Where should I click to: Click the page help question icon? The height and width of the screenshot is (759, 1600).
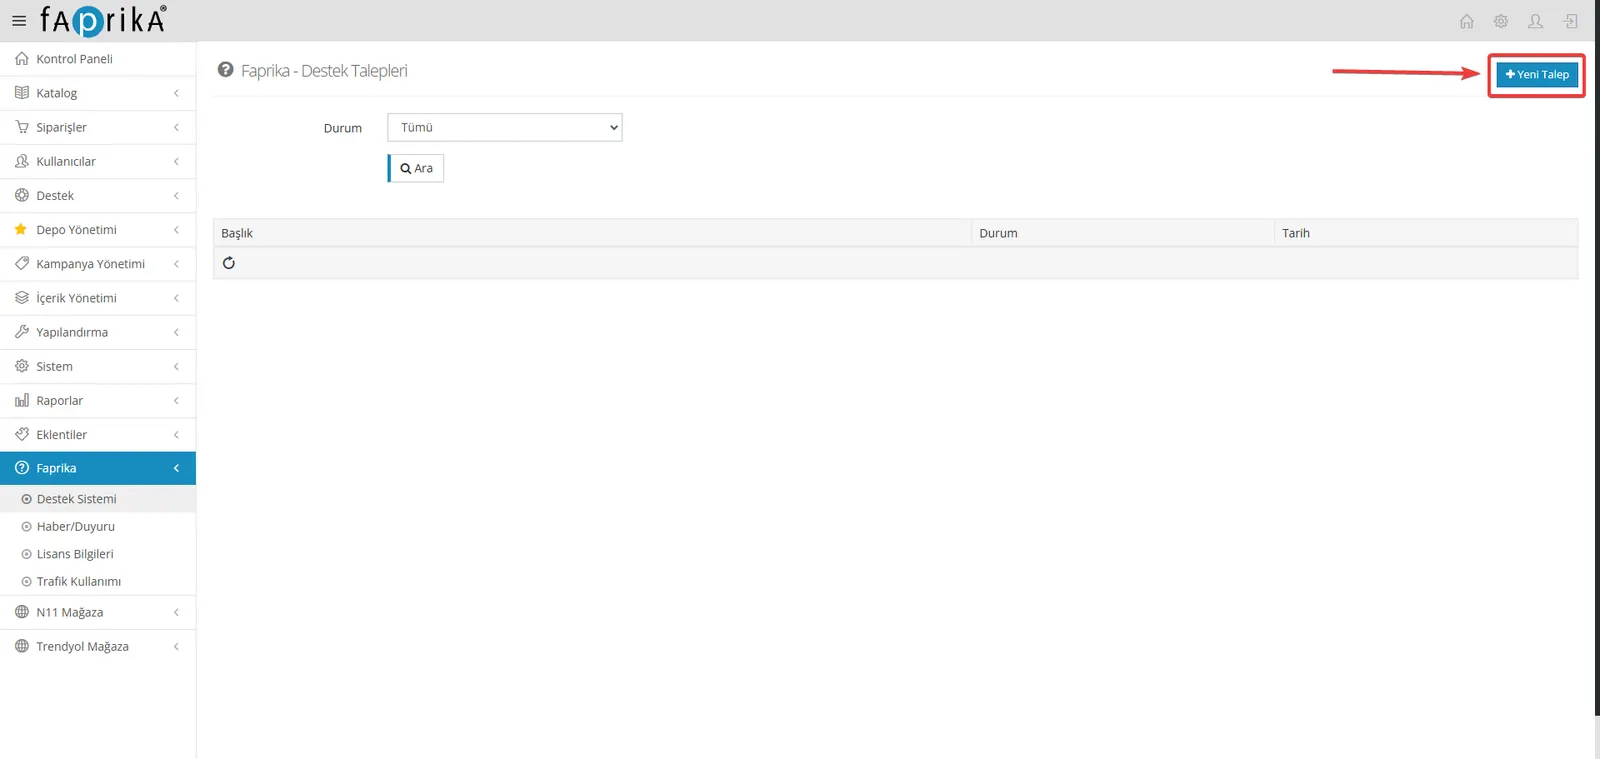coord(226,70)
